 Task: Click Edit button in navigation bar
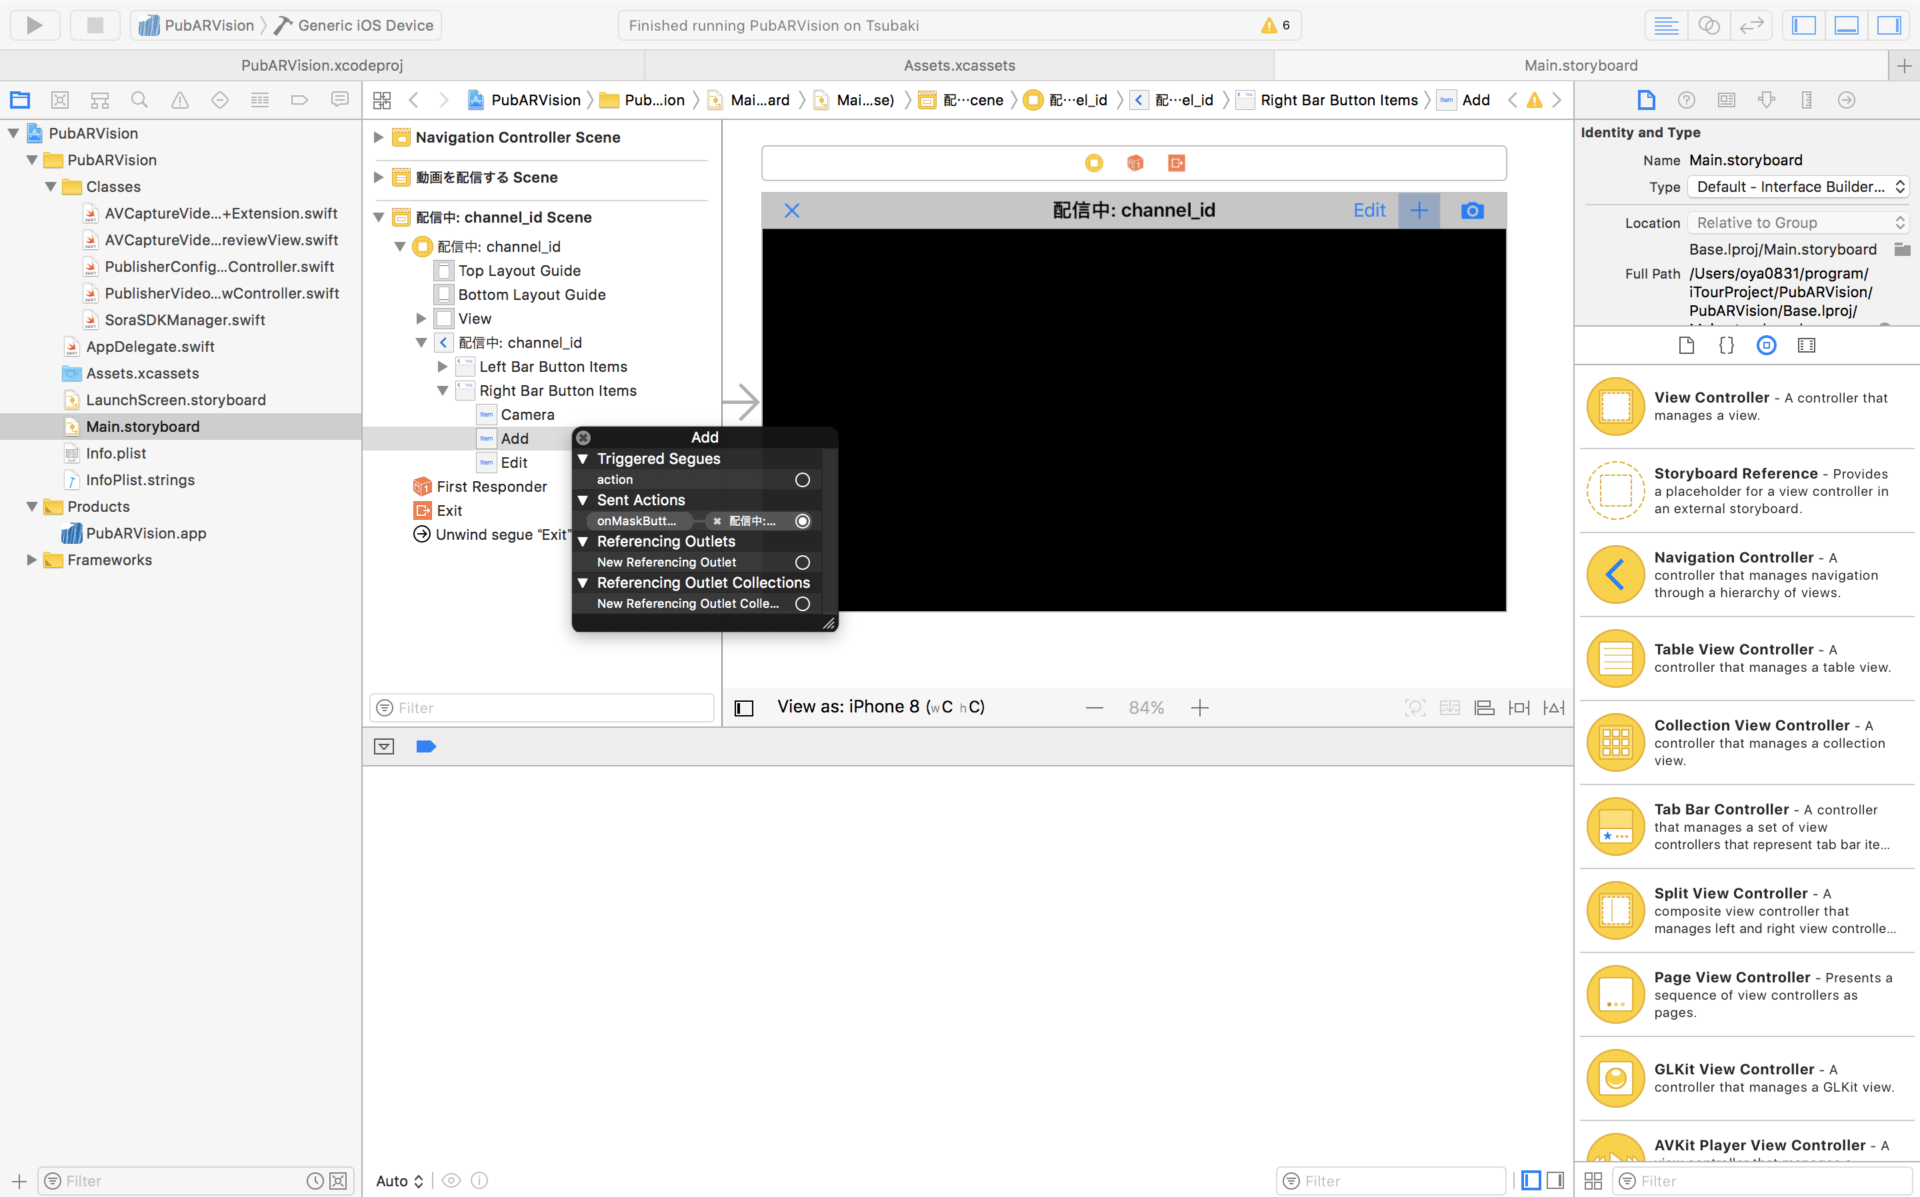(x=1369, y=210)
